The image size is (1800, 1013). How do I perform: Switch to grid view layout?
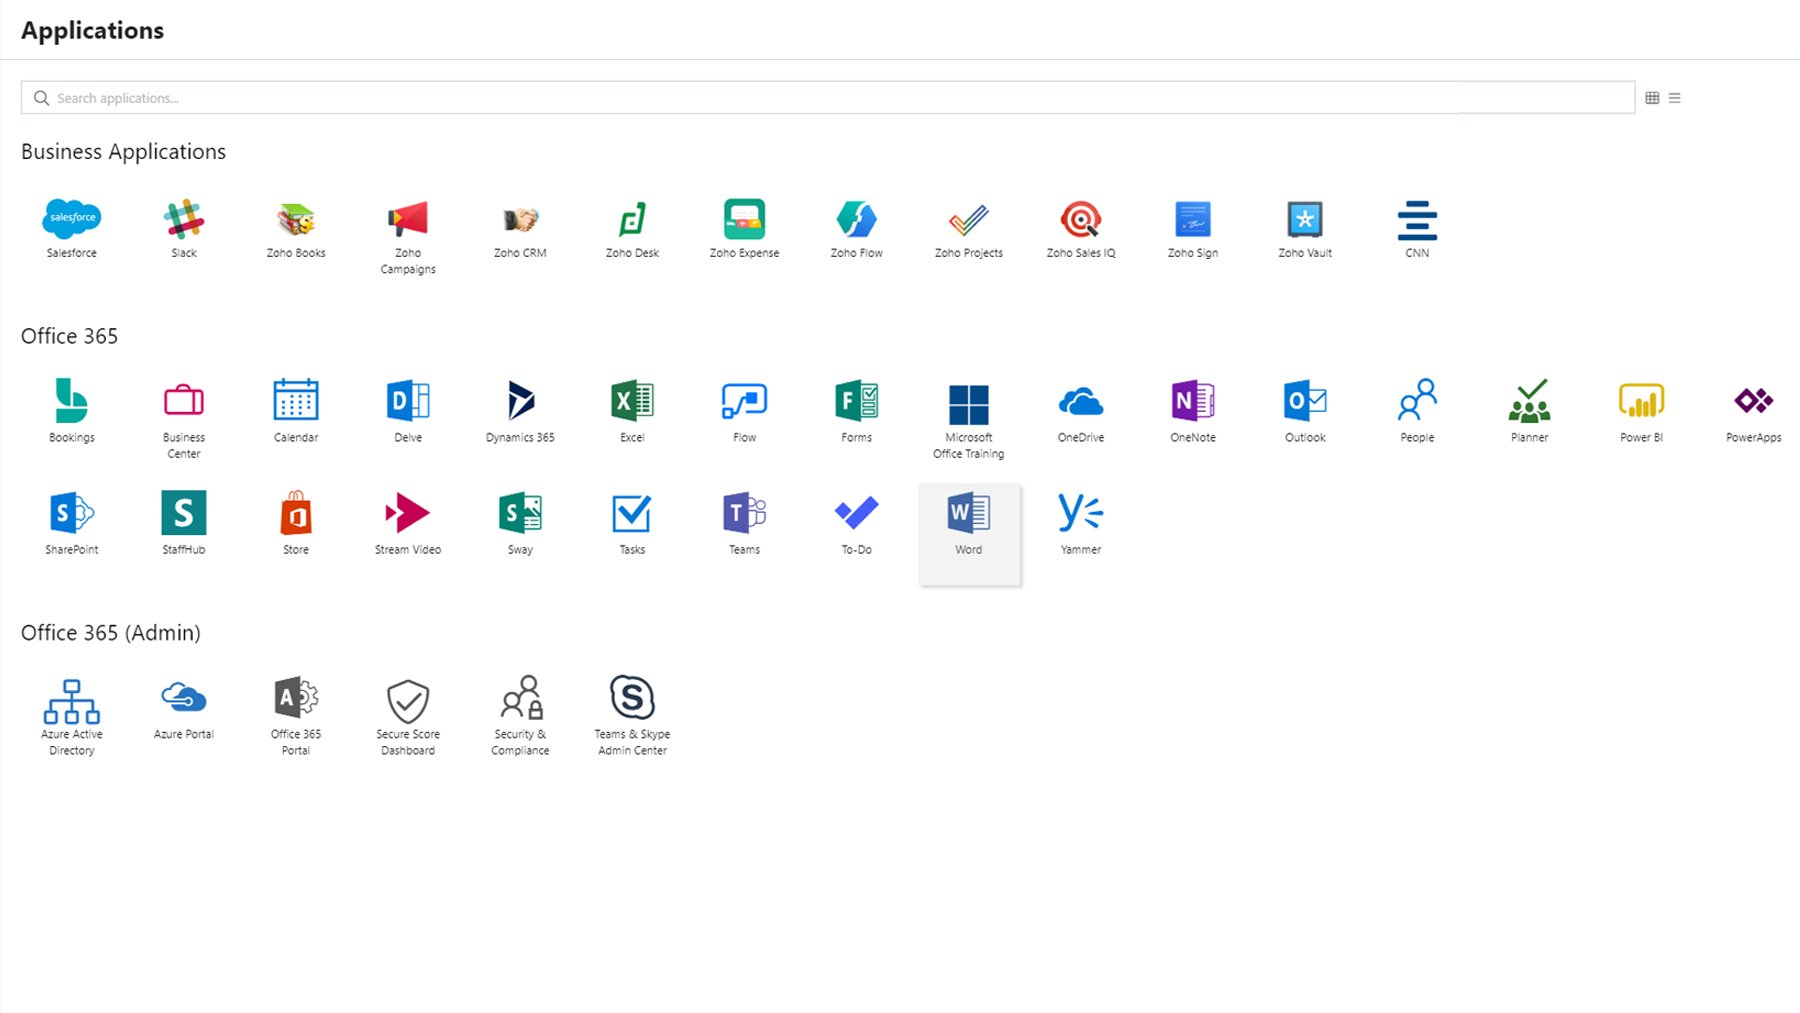(x=1652, y=98)
